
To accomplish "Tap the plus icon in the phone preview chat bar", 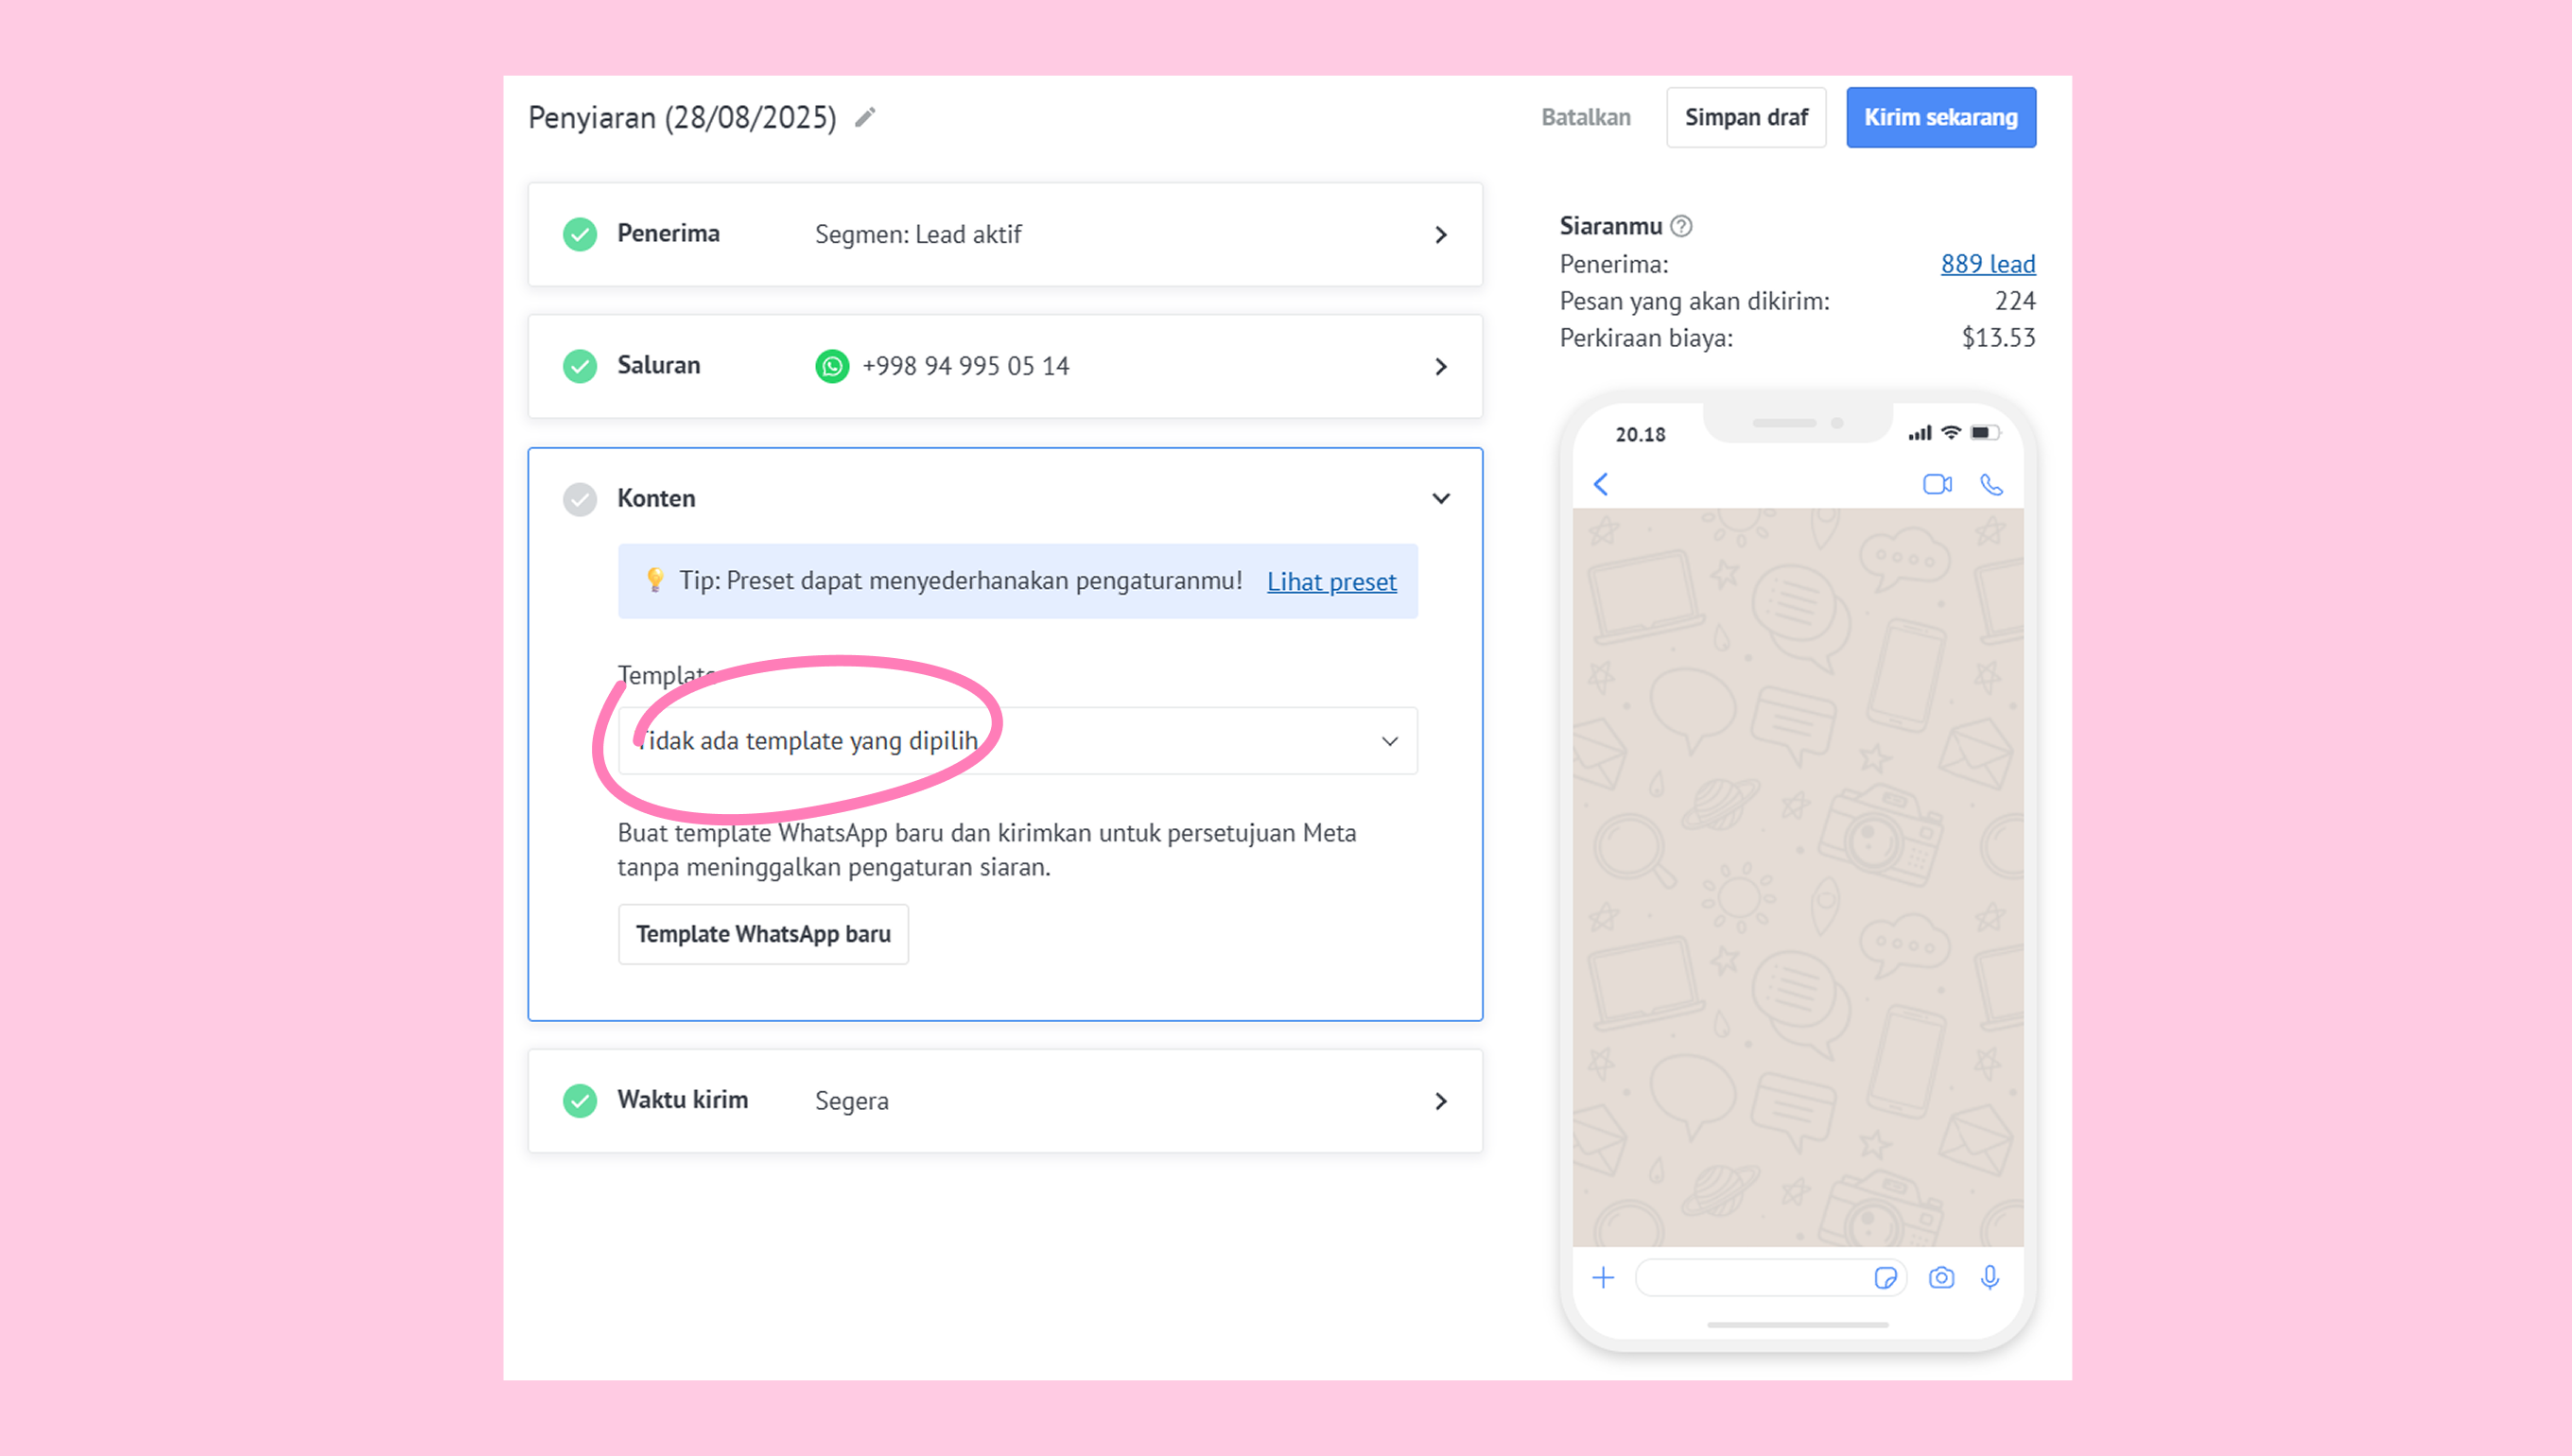I will pyautogui.click(x=1603, y=1278).
